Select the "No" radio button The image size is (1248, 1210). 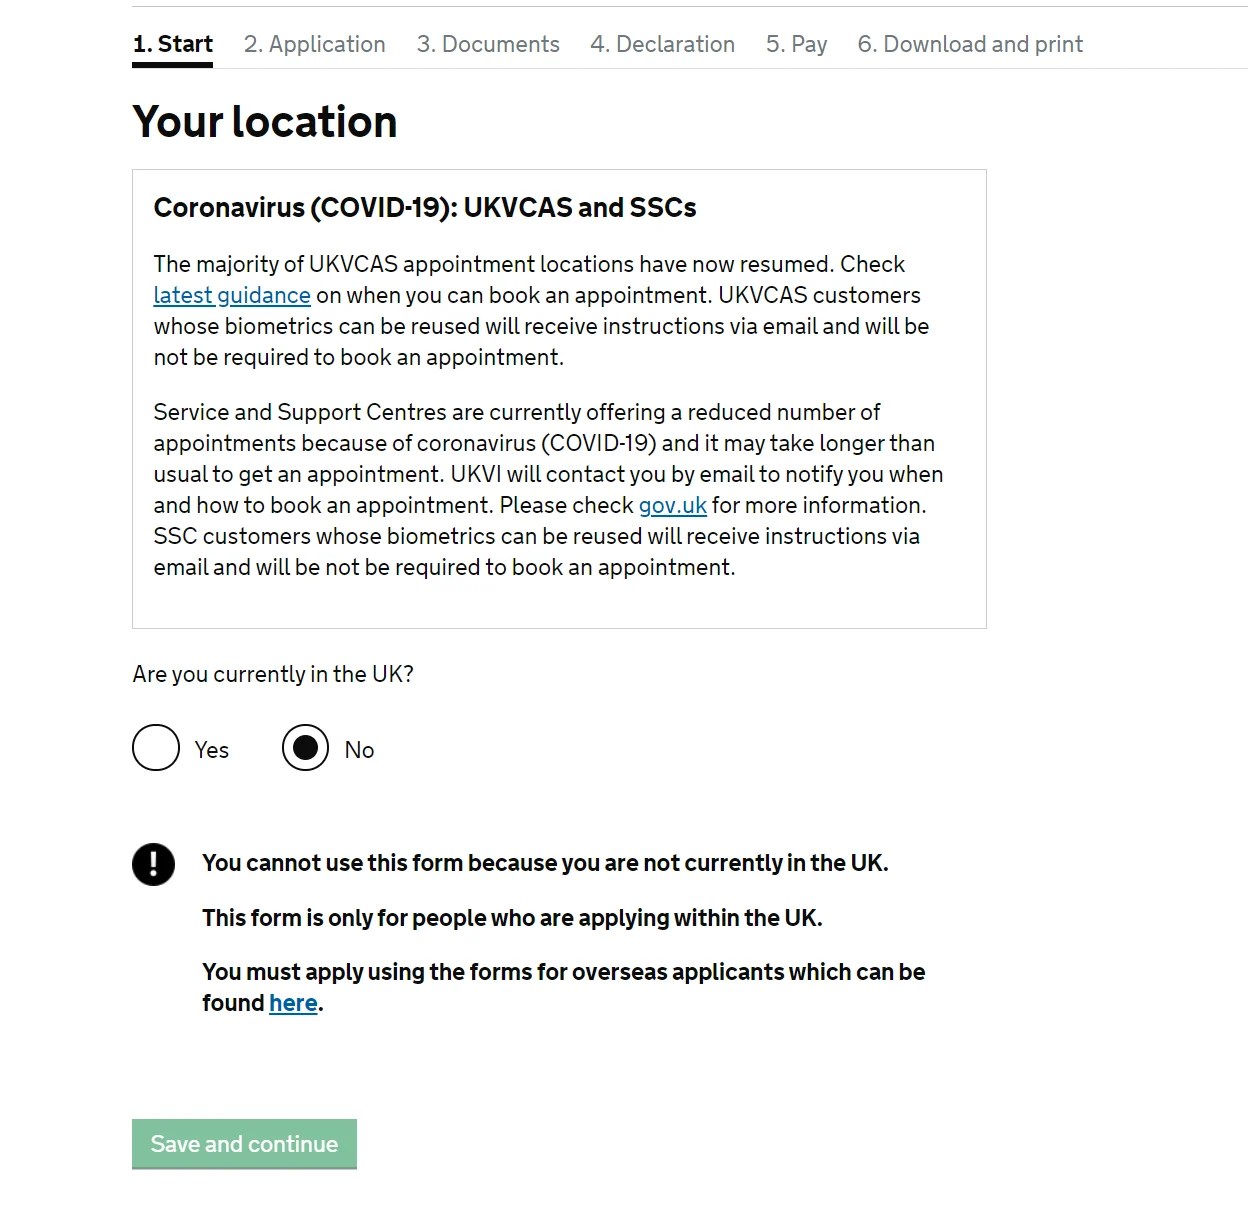[x=304, y=748]
